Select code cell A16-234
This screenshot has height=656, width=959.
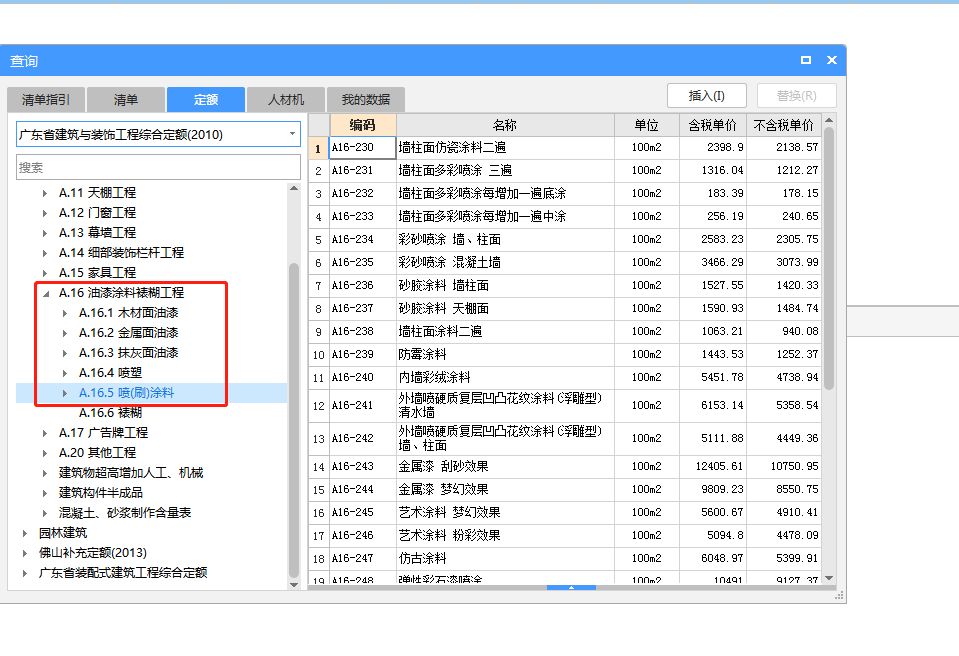click(x=363, y=240)
